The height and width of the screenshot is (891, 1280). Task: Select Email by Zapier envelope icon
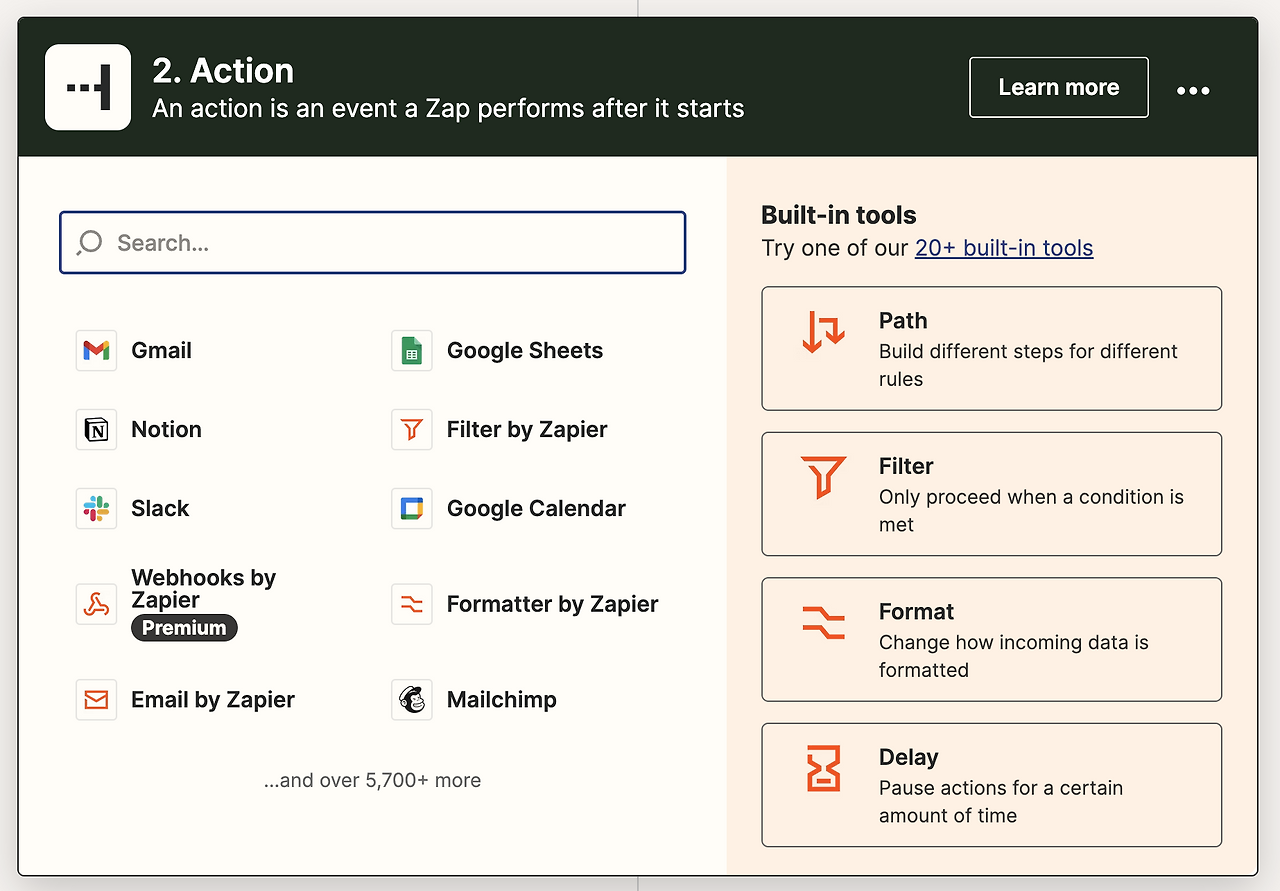click(x=96, y=700)
